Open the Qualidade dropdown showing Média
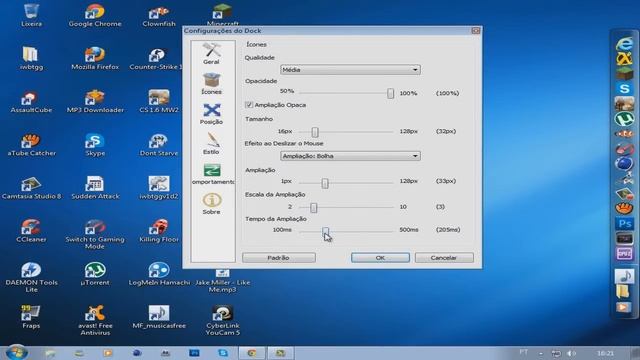640x360 pixels. coord(350,70)
